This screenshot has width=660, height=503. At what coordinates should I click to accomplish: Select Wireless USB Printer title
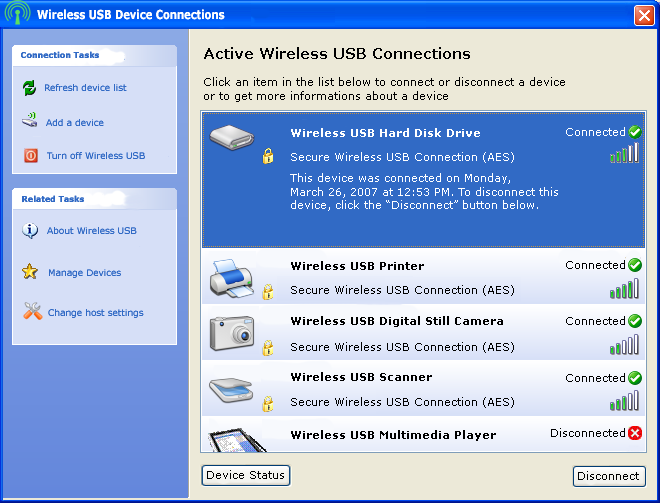357,266
